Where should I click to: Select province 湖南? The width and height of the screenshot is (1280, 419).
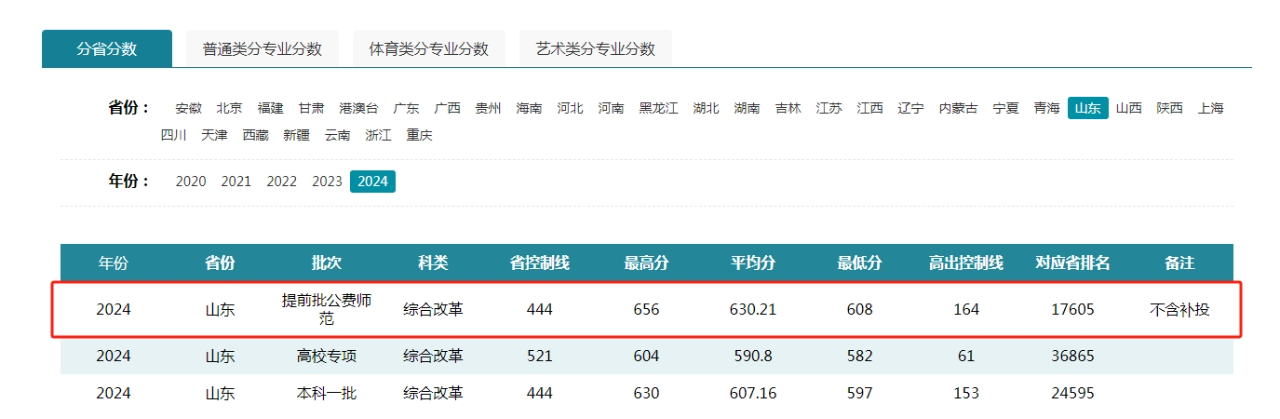[x=747, y=108]
